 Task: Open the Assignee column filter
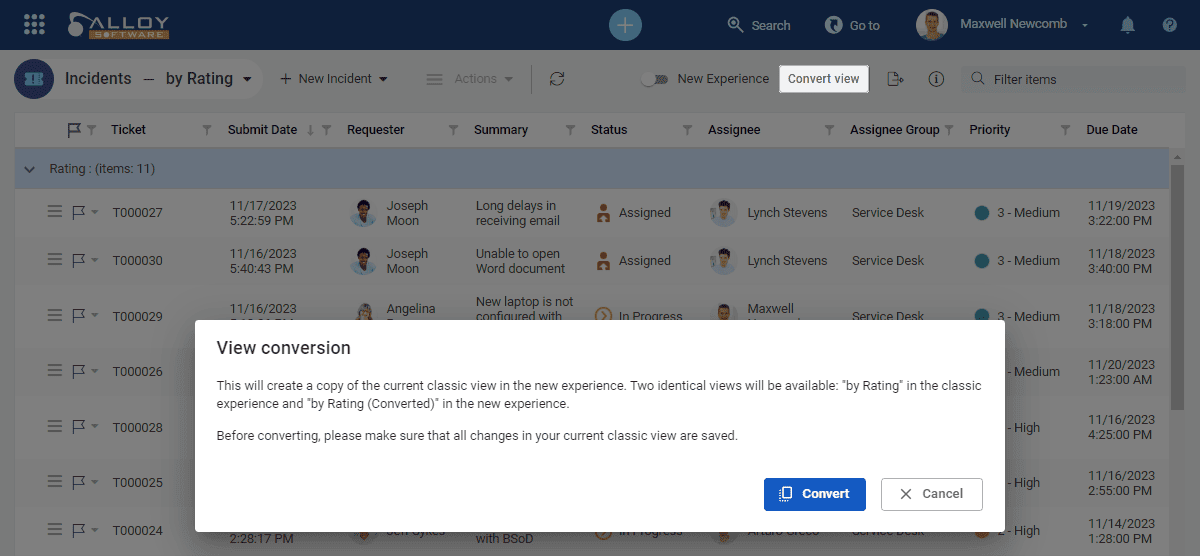tap(829, 130)
